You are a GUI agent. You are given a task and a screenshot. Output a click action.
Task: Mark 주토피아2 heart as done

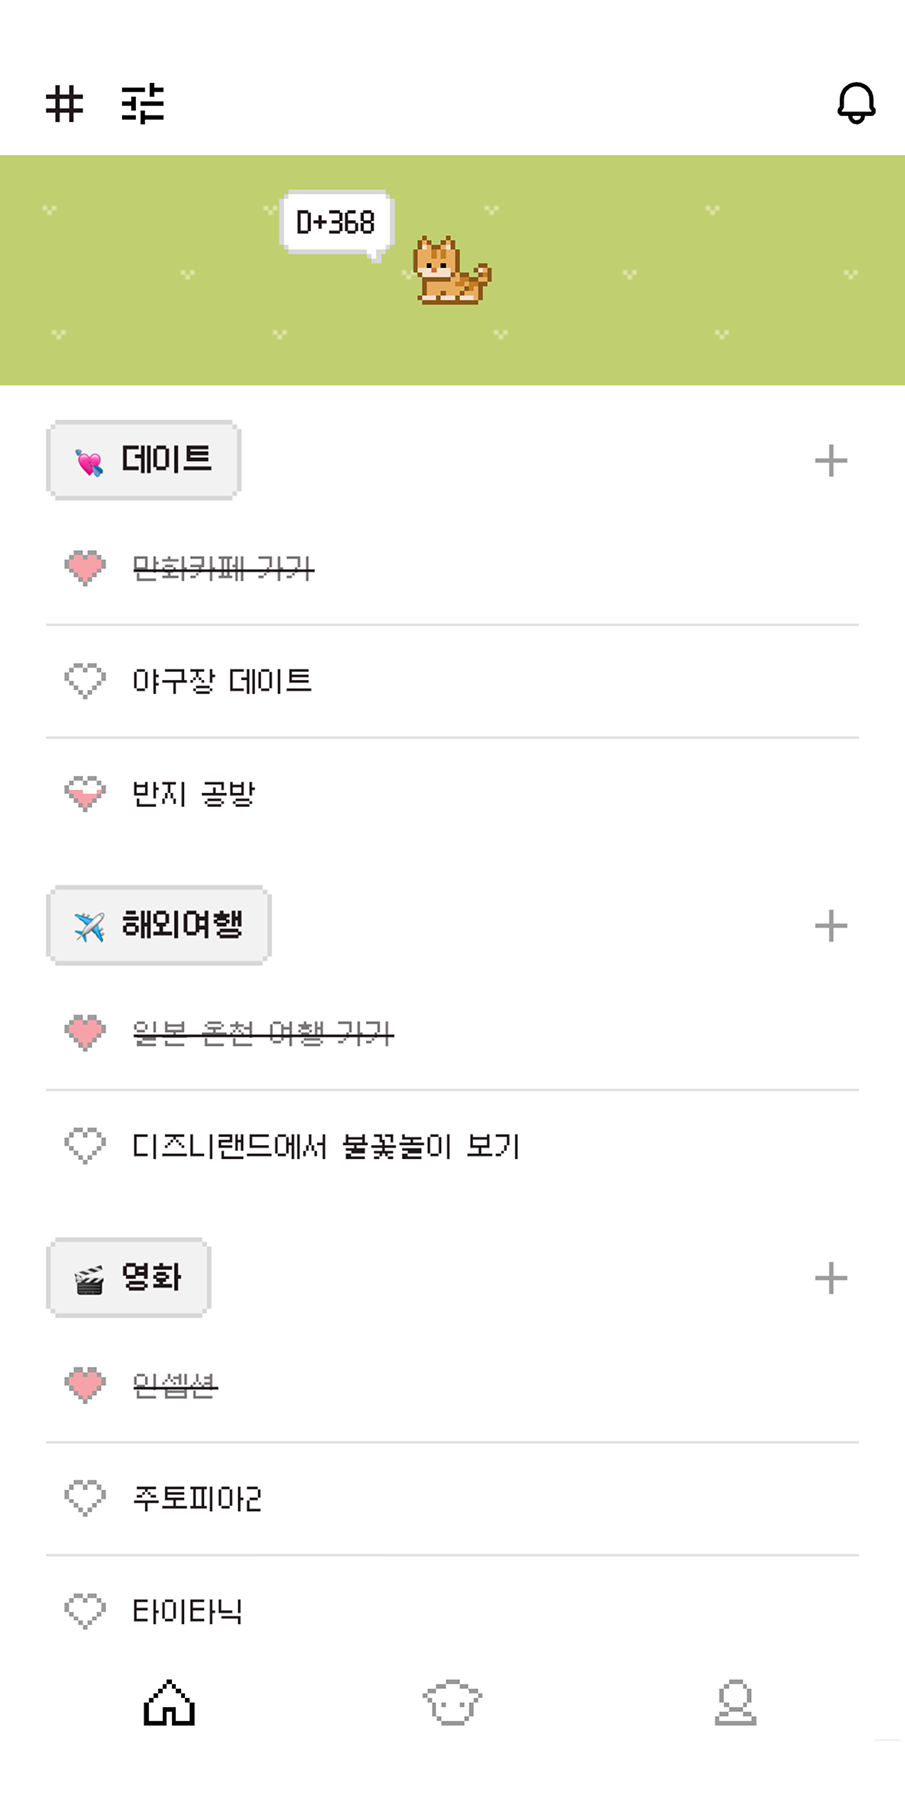point(85,1498)
